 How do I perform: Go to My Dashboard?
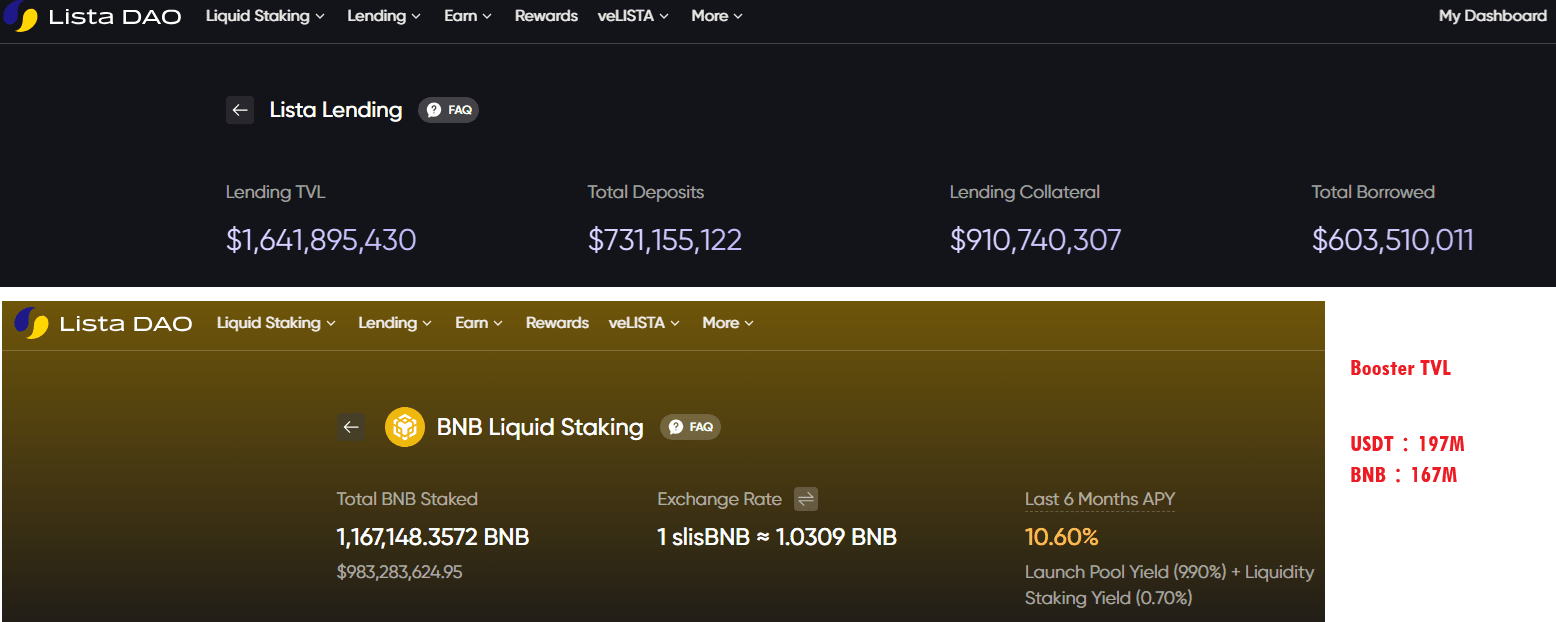[1492, 16]
